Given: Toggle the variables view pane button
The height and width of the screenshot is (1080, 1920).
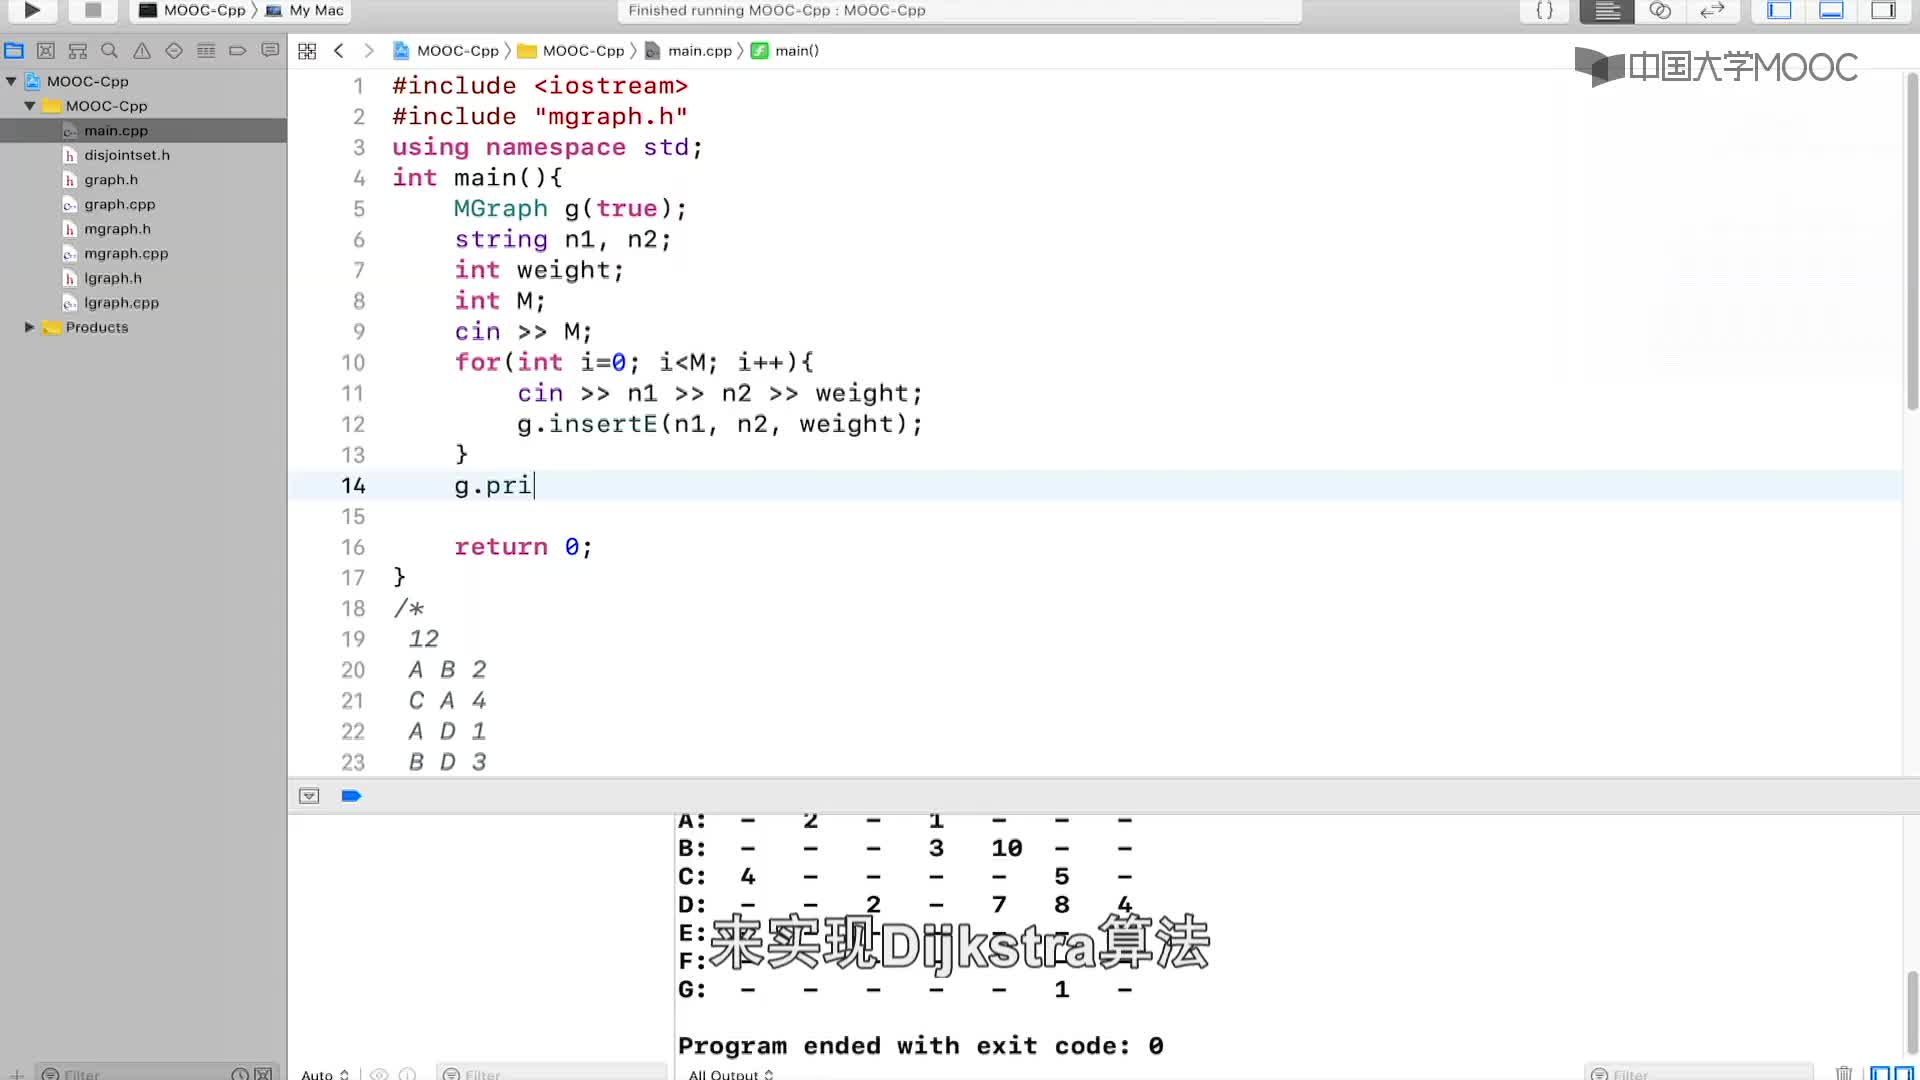Looking at the screenshot, I should click(1880, 1074).
